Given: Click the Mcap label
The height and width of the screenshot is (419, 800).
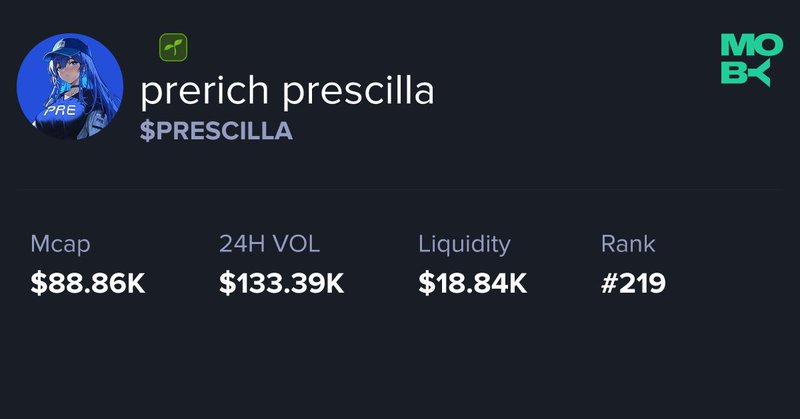Looking at the screenshot, I should click(x=60, y=244).
